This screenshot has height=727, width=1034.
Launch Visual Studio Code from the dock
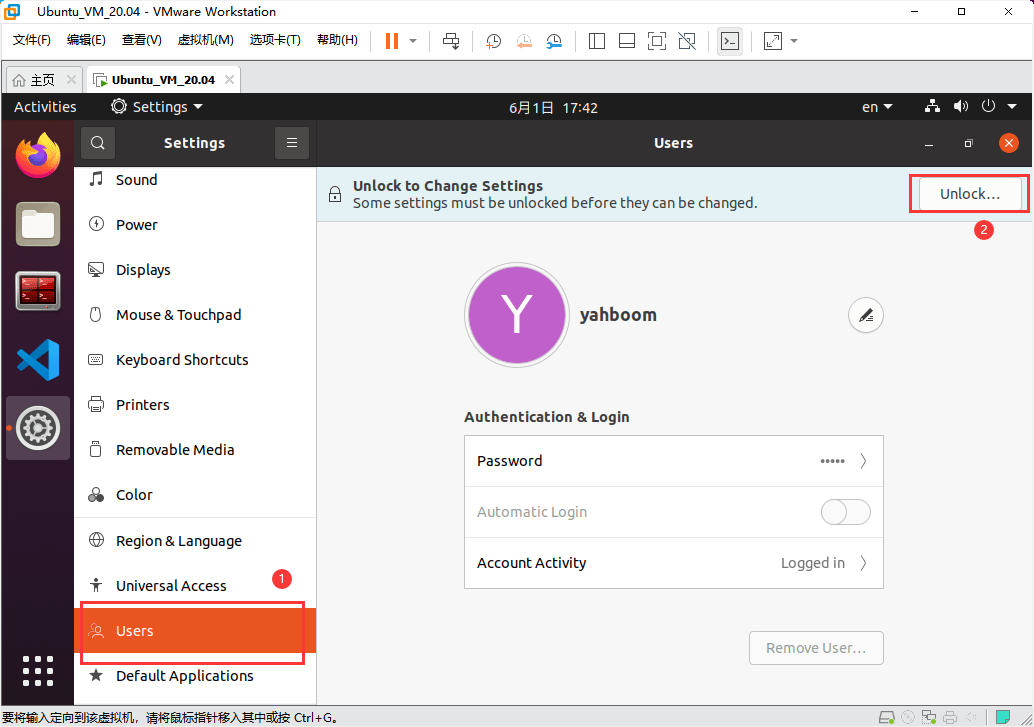pos(38,360)
